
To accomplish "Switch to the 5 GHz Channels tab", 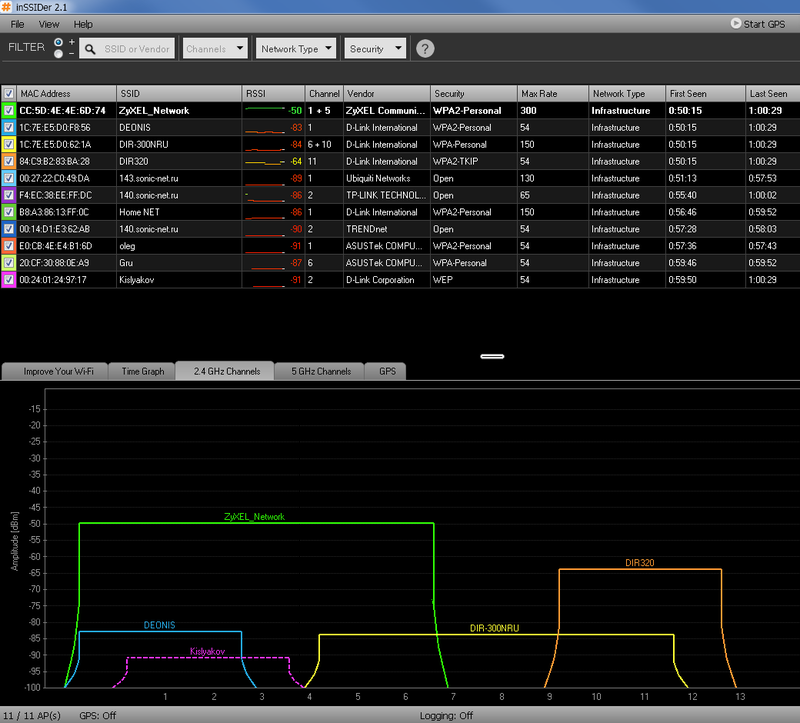I will (x=320, y=371).
